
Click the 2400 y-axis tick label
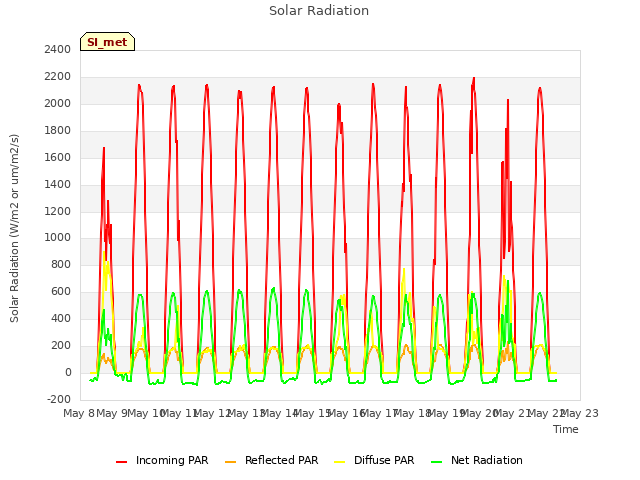point(58,50)
